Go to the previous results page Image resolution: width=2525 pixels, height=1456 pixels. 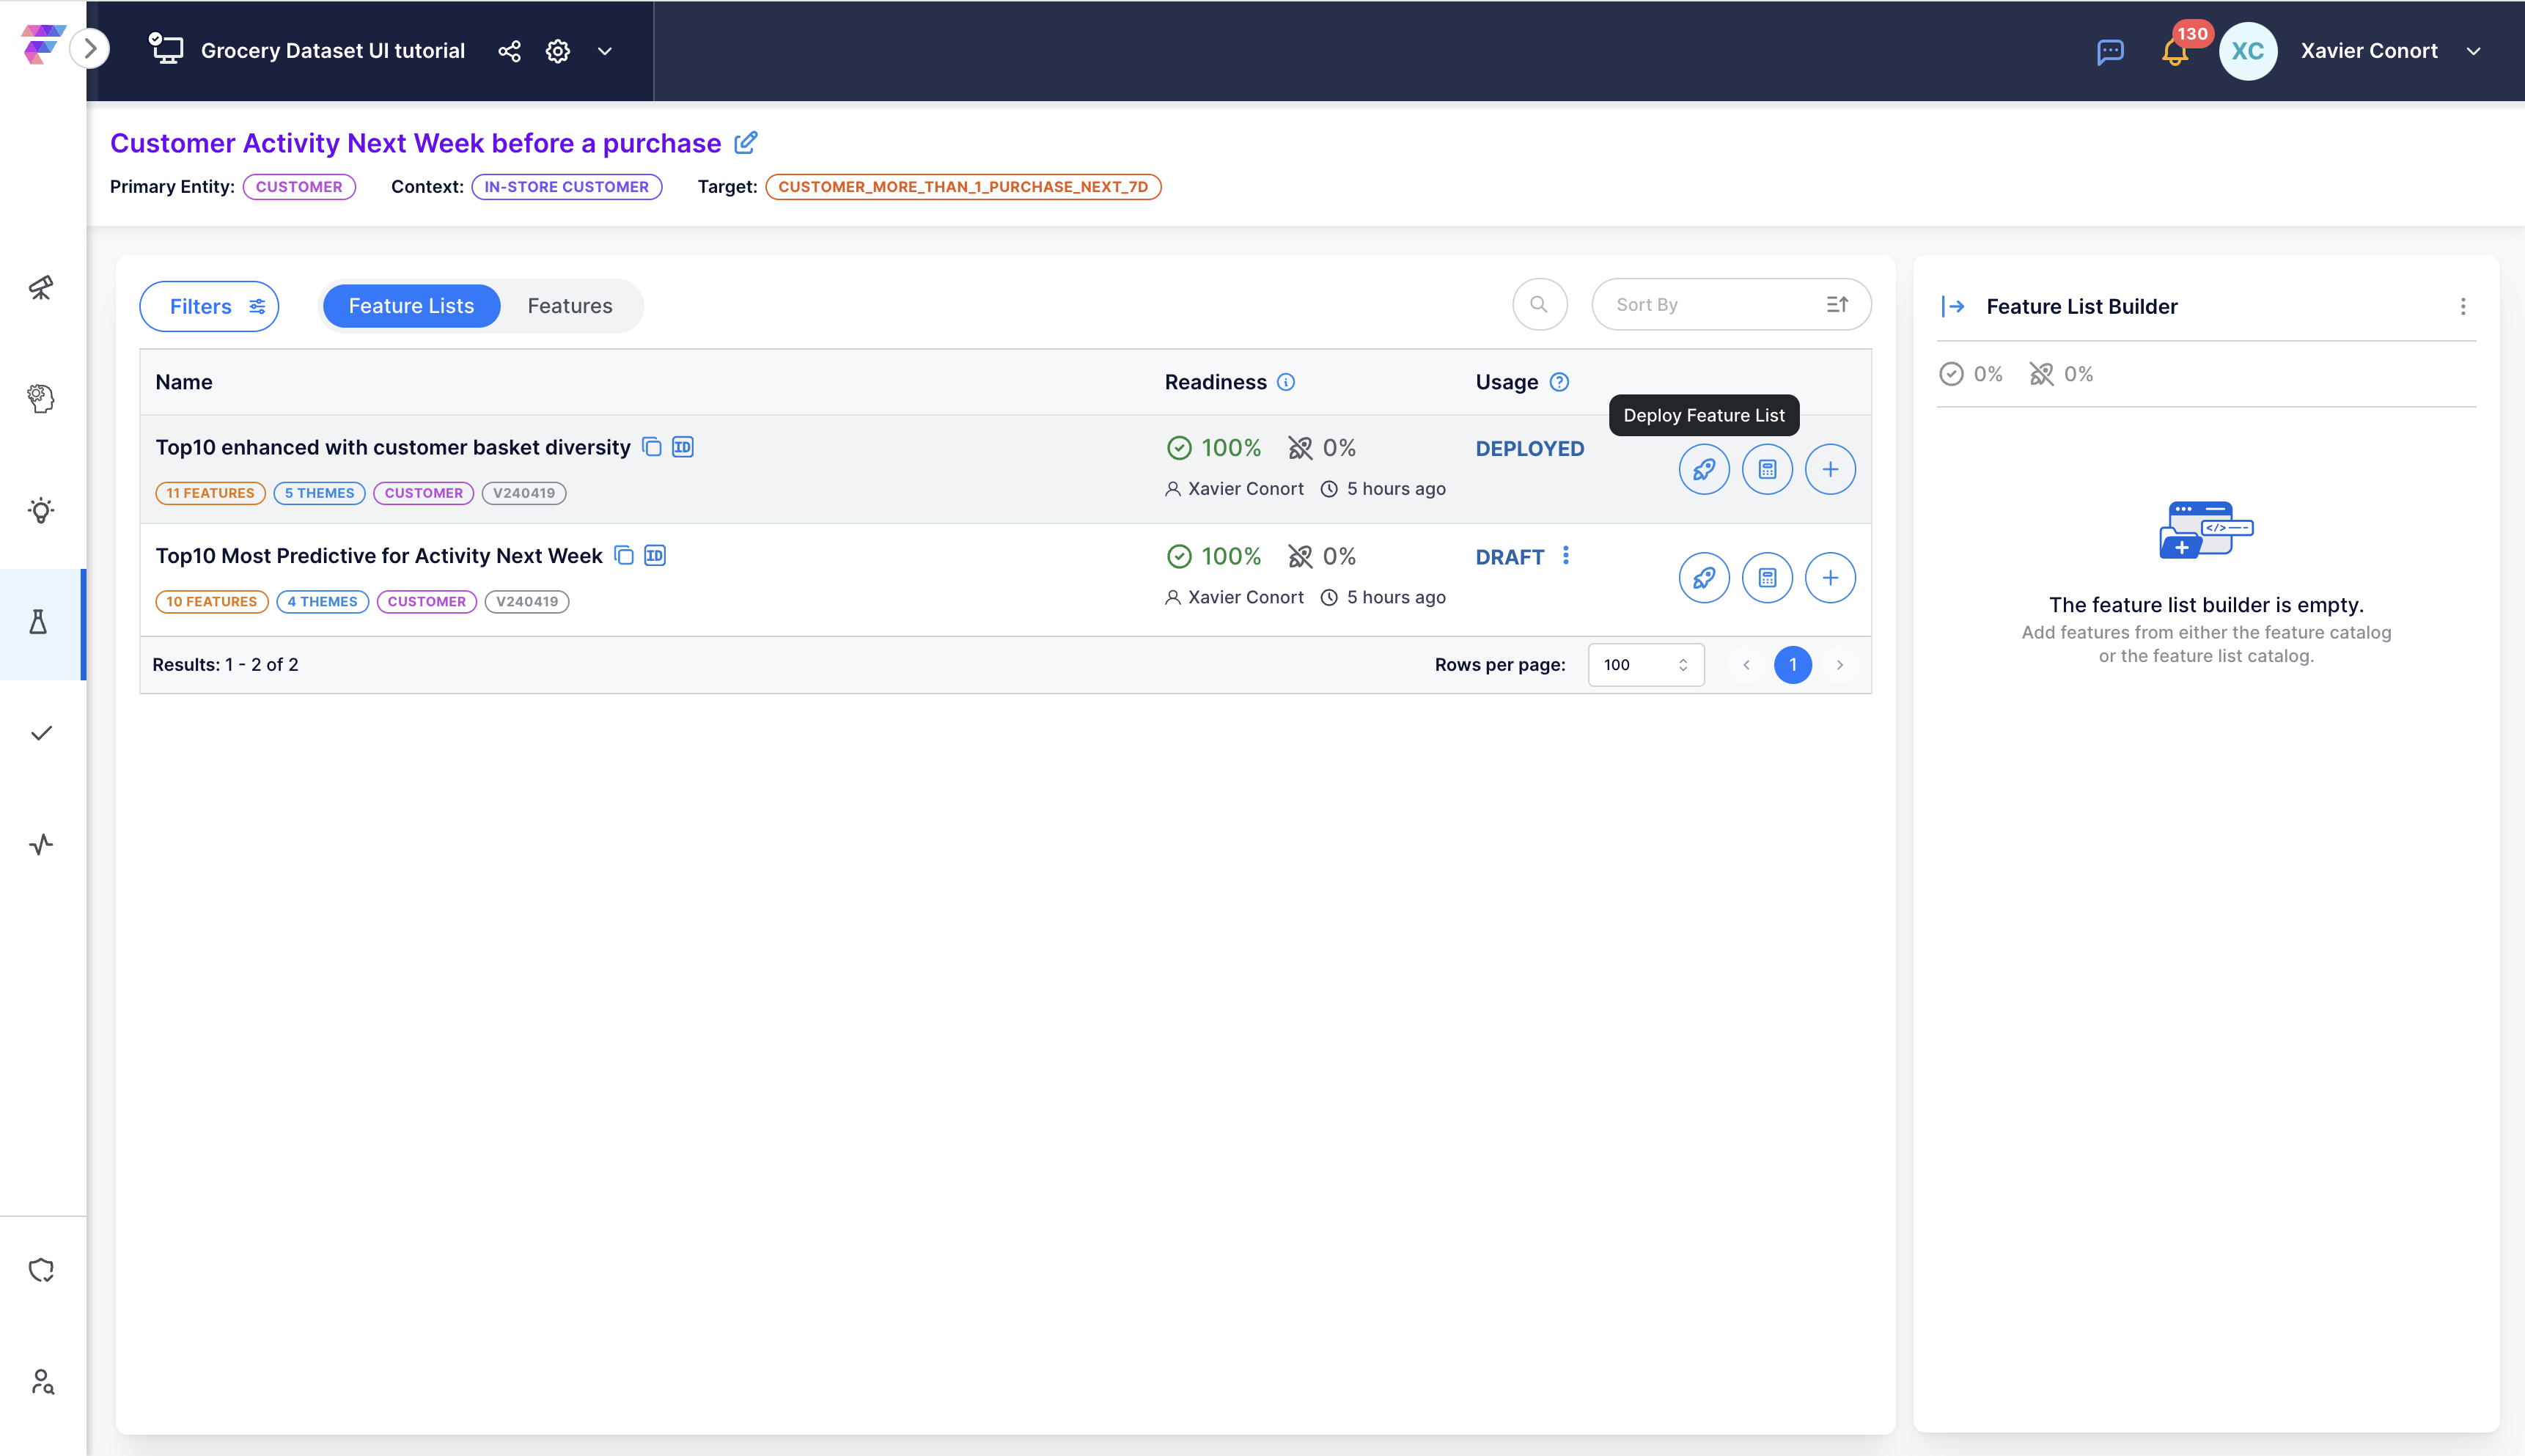coord(1746,665)
